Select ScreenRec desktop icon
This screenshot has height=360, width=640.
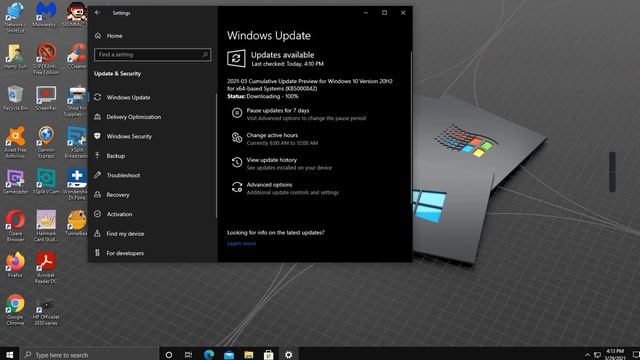(46, 98)
